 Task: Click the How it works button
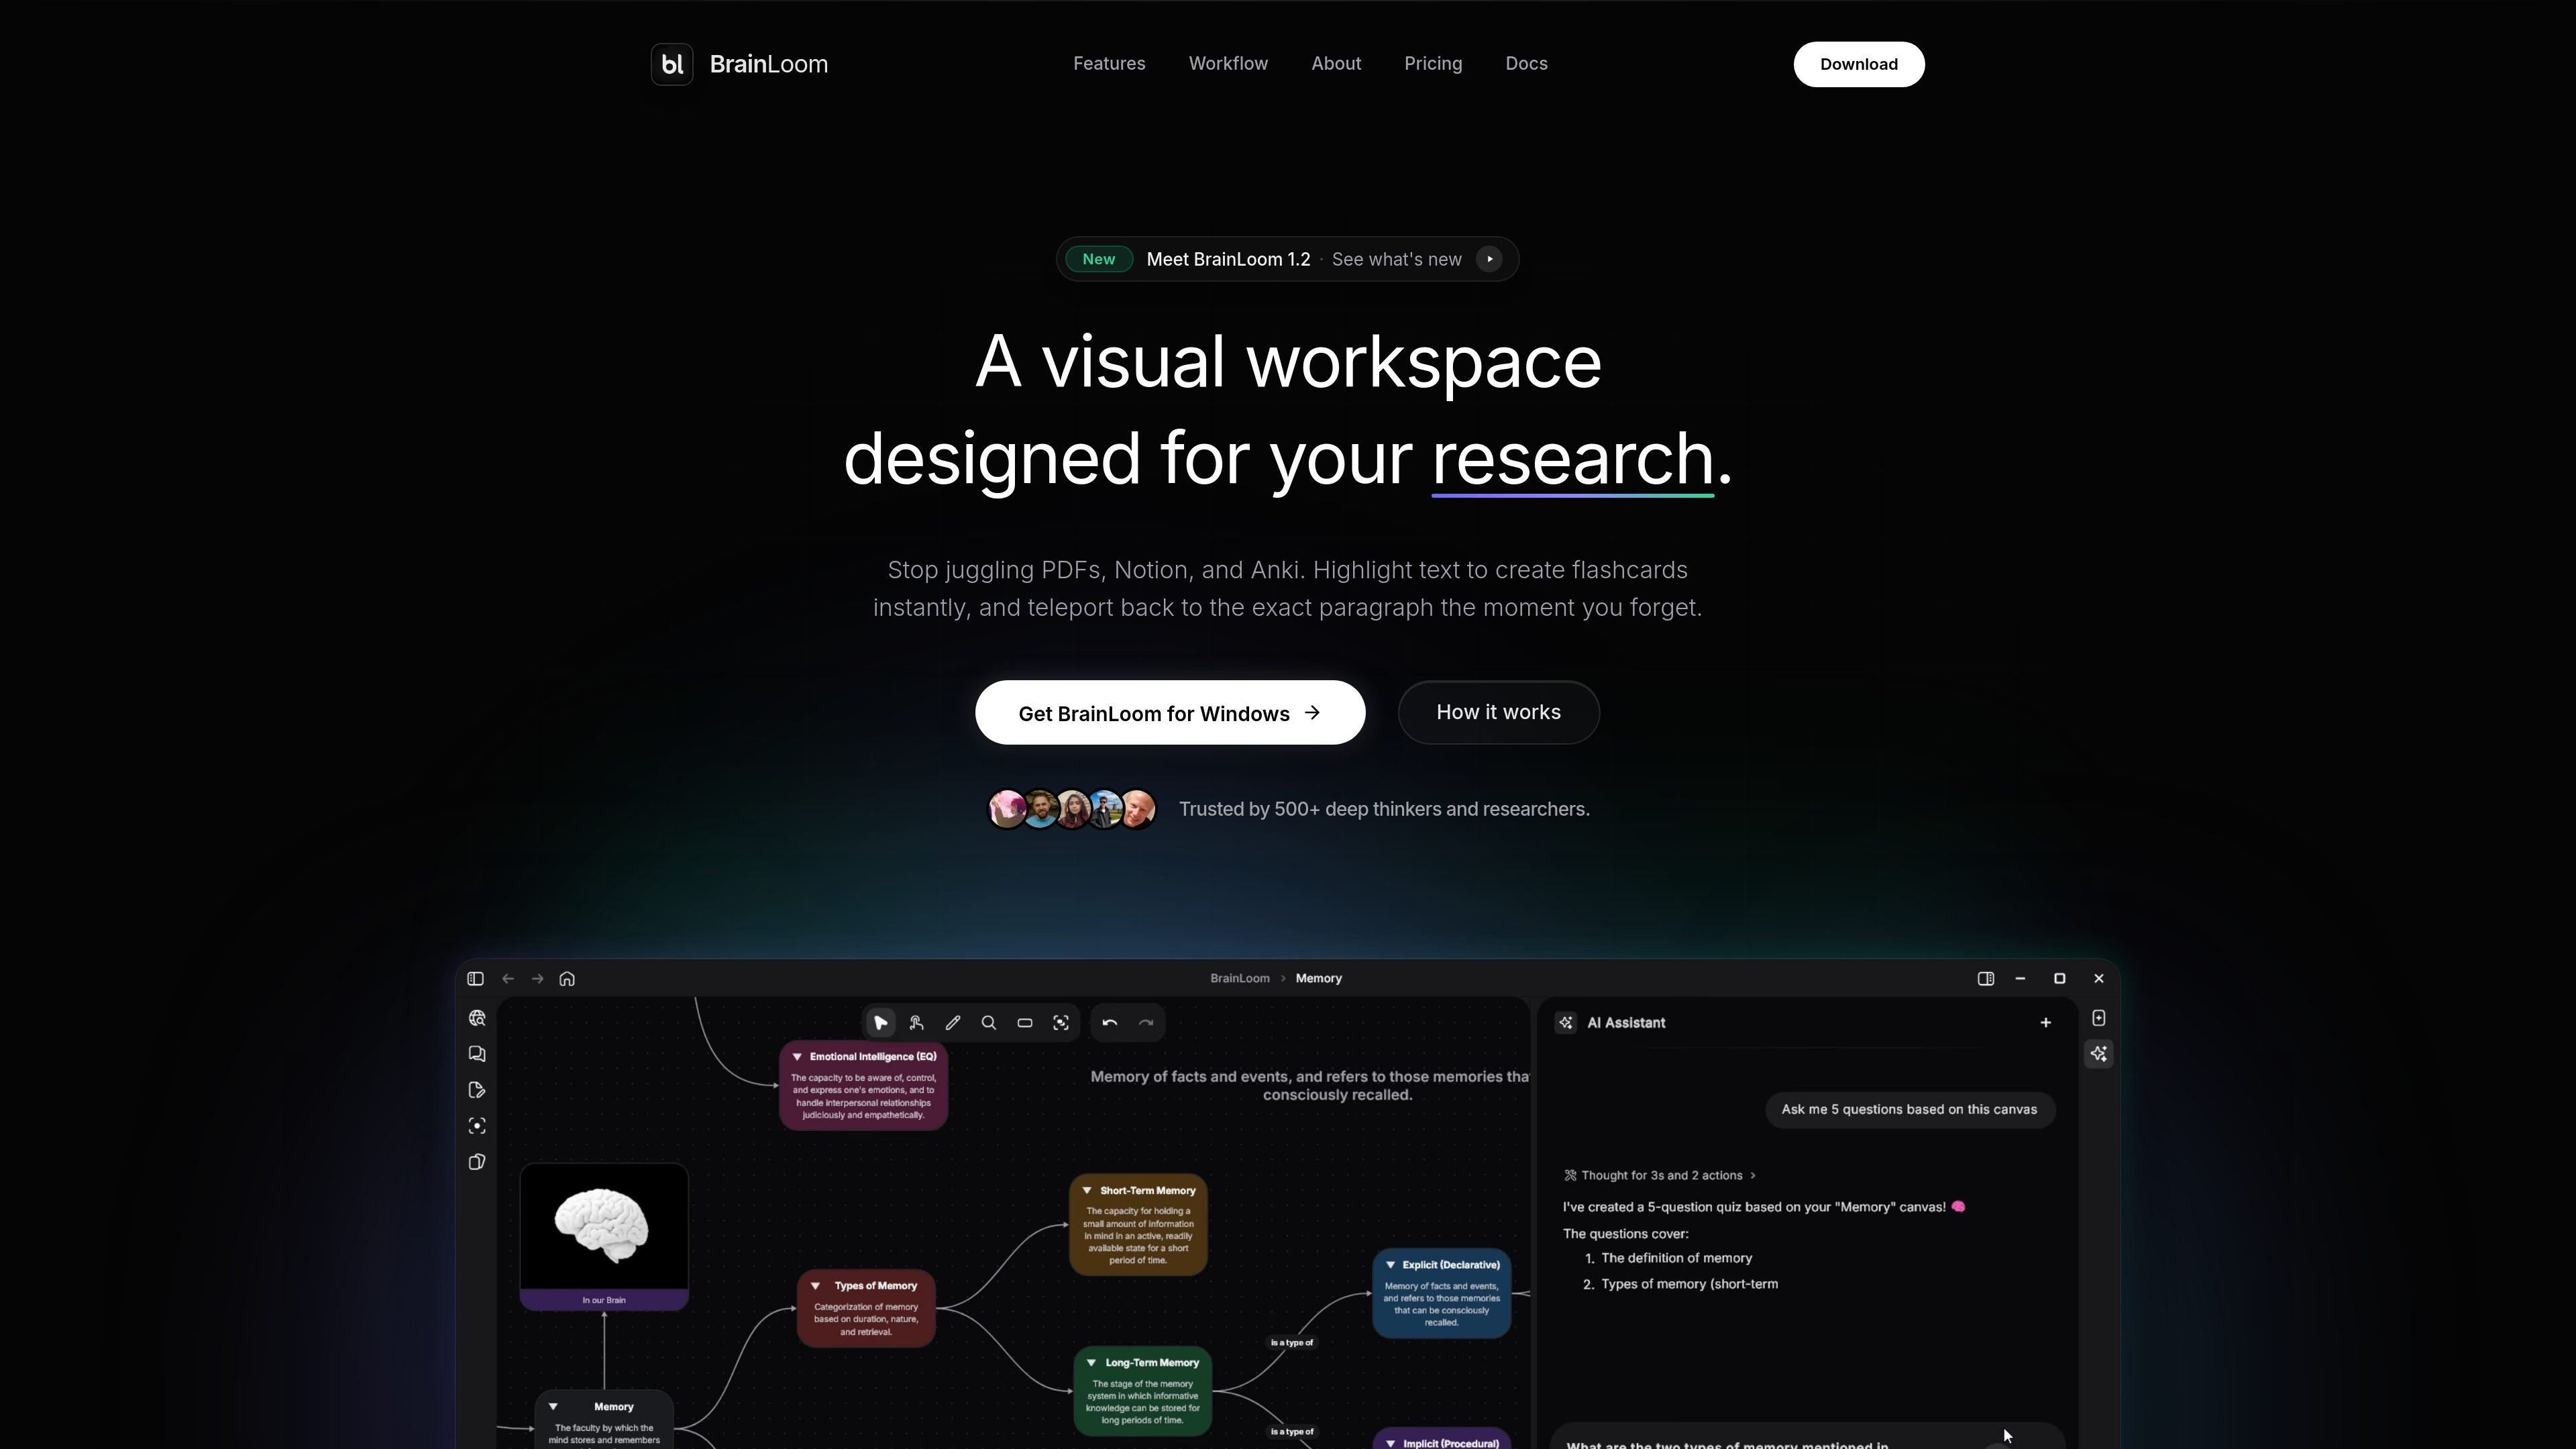pyautogui.click(x=1498, y=712)
